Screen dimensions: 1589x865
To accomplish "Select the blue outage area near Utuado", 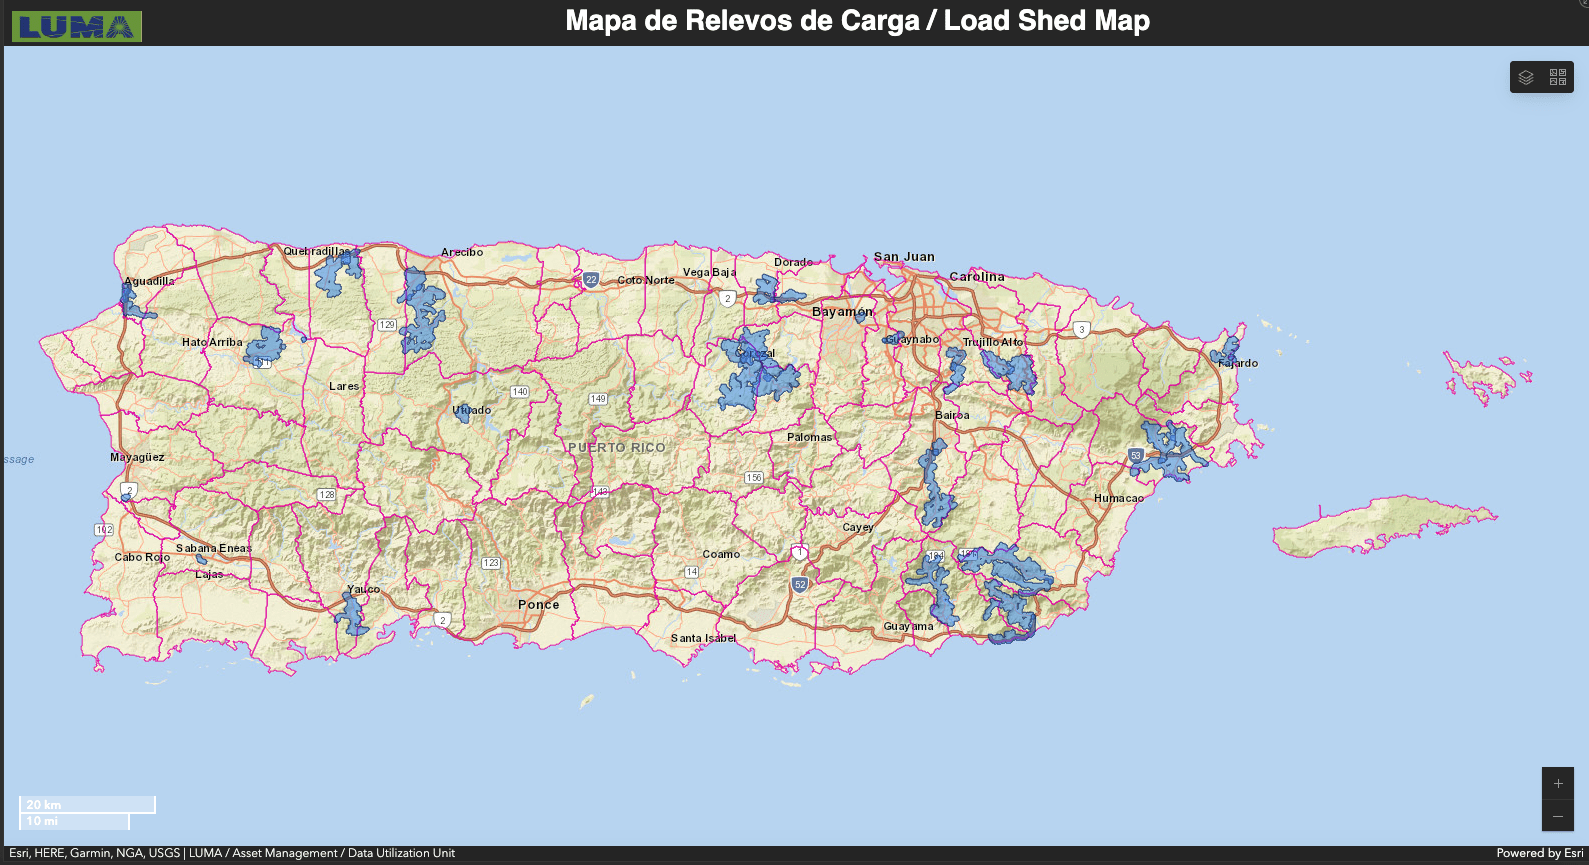I will pos(462,413).
